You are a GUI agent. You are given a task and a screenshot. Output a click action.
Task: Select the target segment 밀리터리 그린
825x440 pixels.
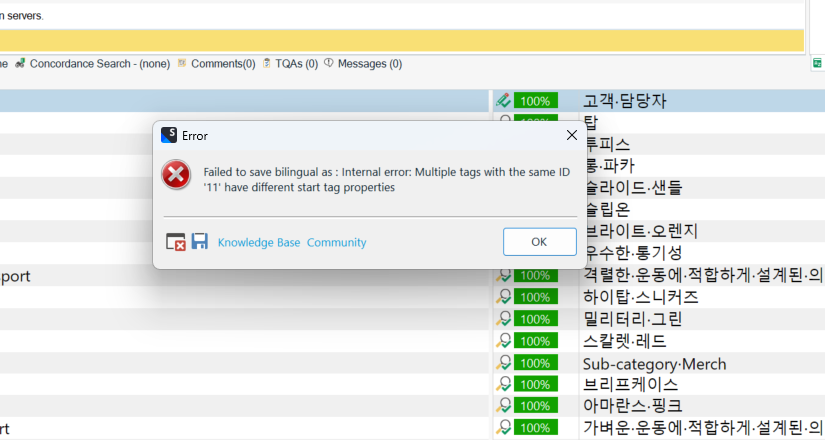(x=633, y=319)
